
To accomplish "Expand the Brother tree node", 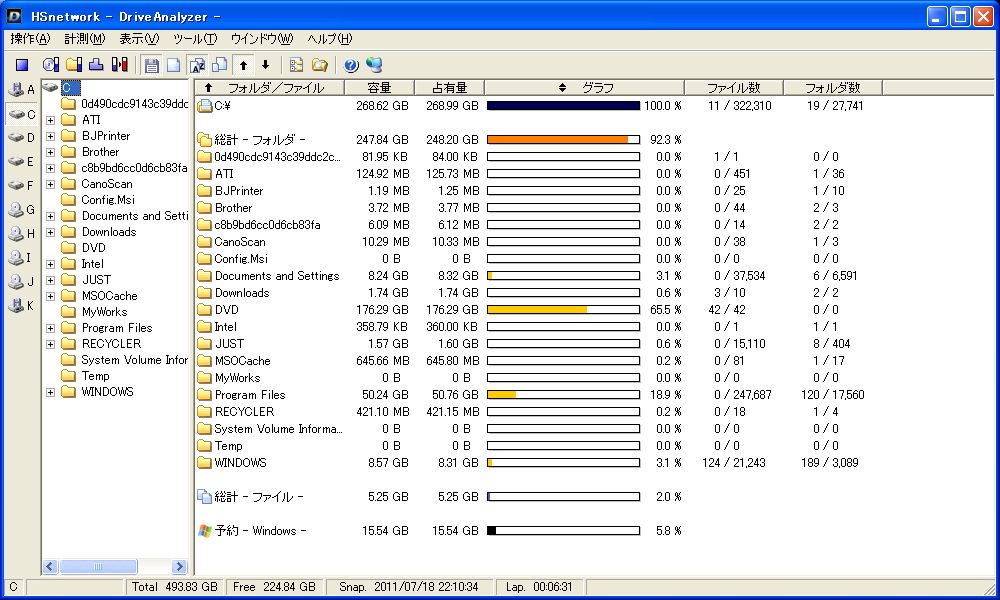I will (50, 152).
